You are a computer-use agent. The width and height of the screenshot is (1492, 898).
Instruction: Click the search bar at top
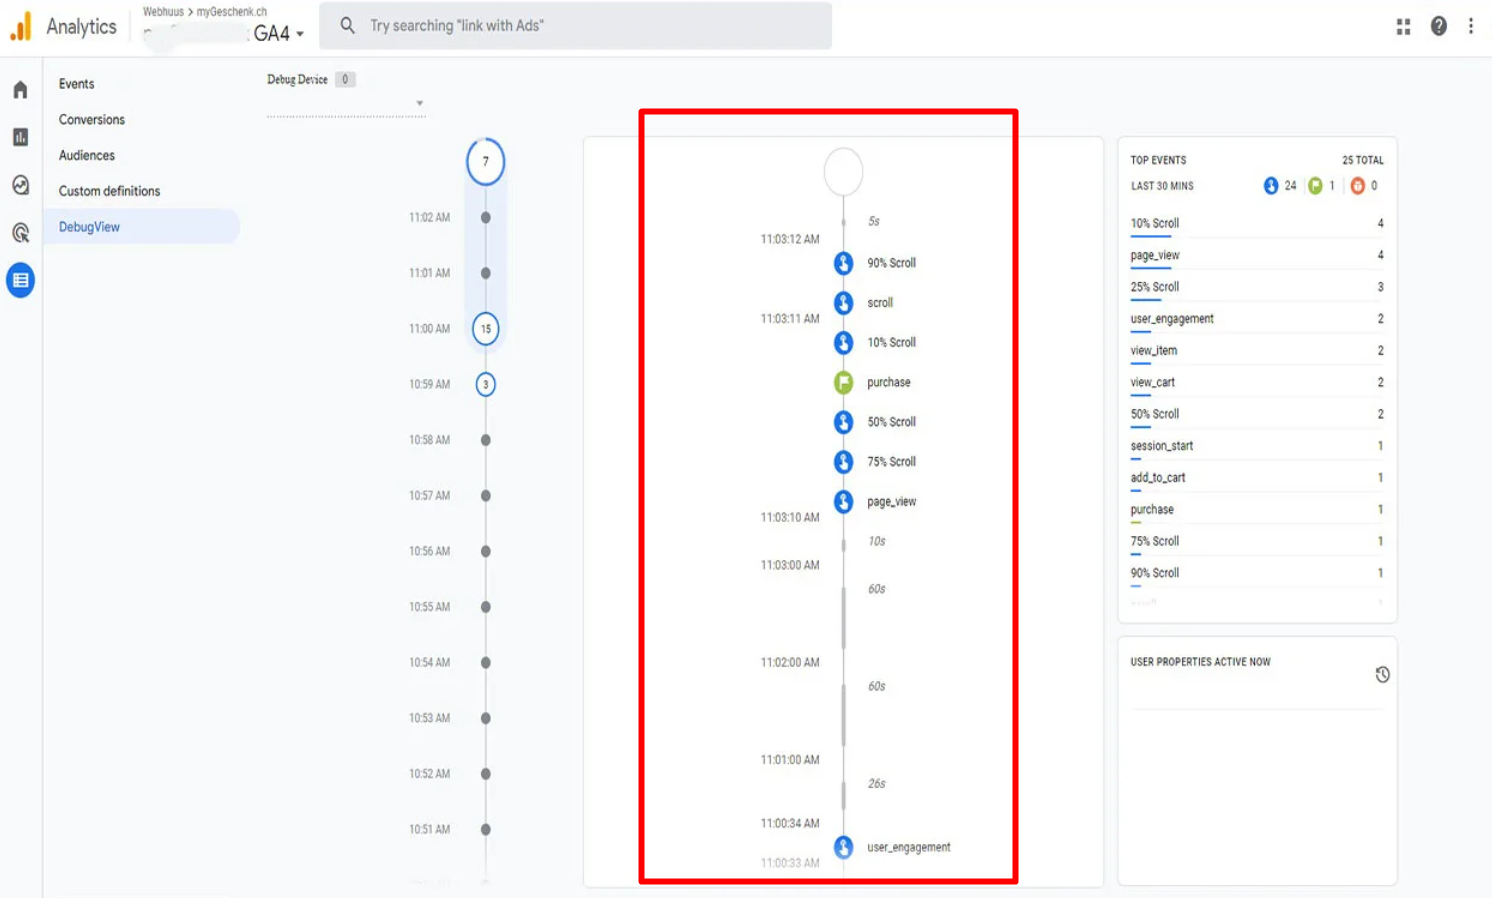(x=575, y=26)
